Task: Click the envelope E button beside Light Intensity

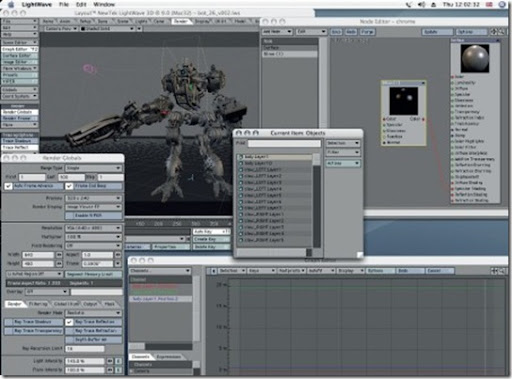Action: (118, 361)
